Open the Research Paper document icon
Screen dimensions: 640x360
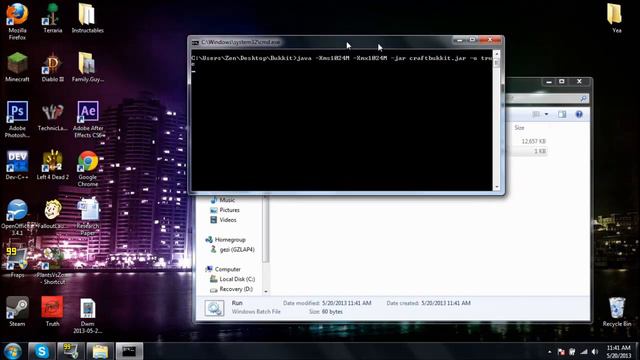tap(88, 216)
